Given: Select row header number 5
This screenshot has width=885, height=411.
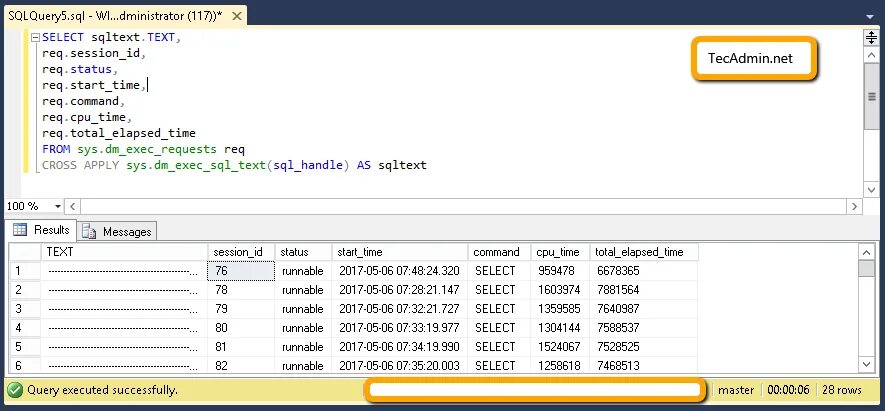Looking at the screenshot, I should [x=25, y=347].
